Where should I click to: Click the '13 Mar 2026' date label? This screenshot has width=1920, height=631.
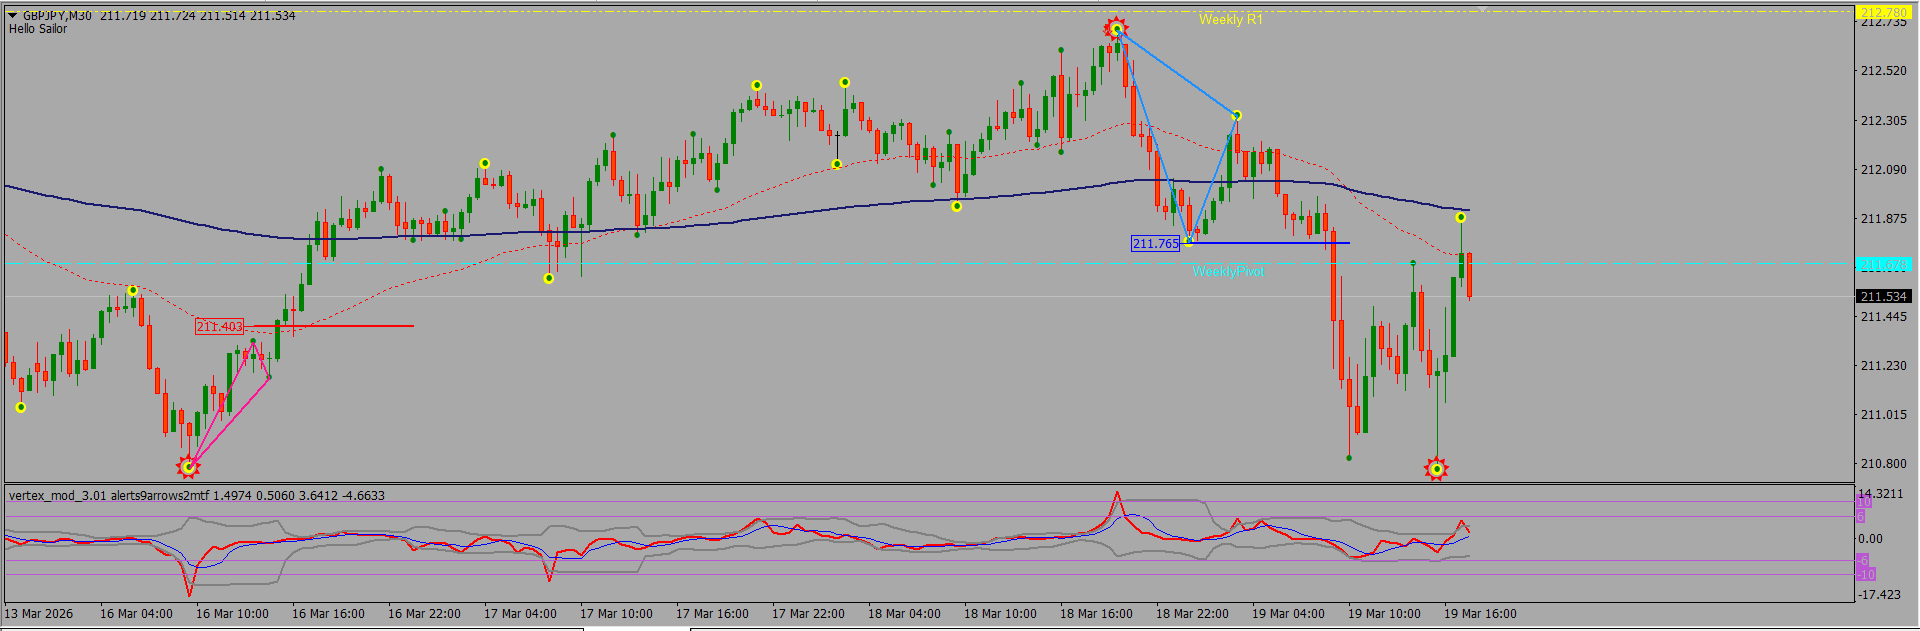click(x=39, y=613)
